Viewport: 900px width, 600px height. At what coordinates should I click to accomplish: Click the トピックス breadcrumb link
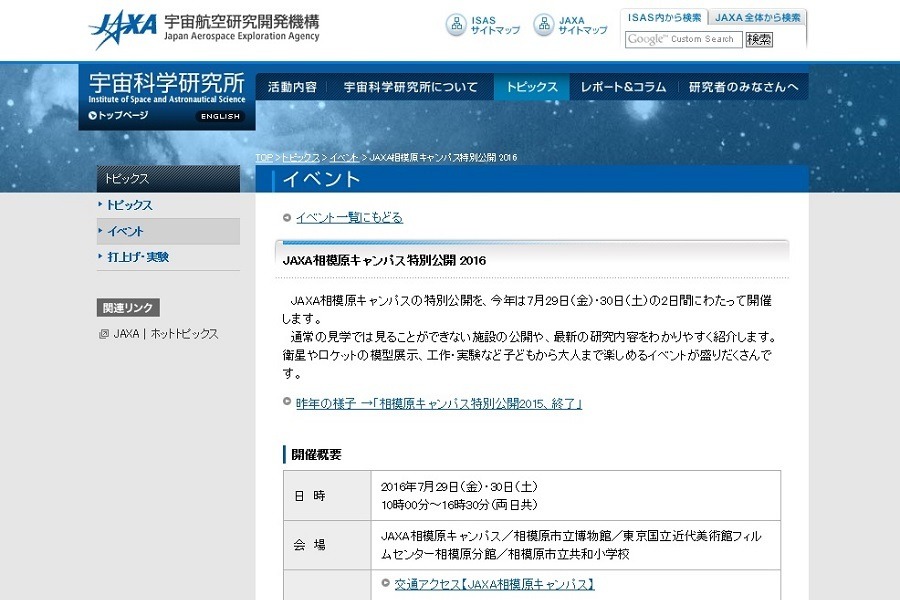(x=300, y=157)
